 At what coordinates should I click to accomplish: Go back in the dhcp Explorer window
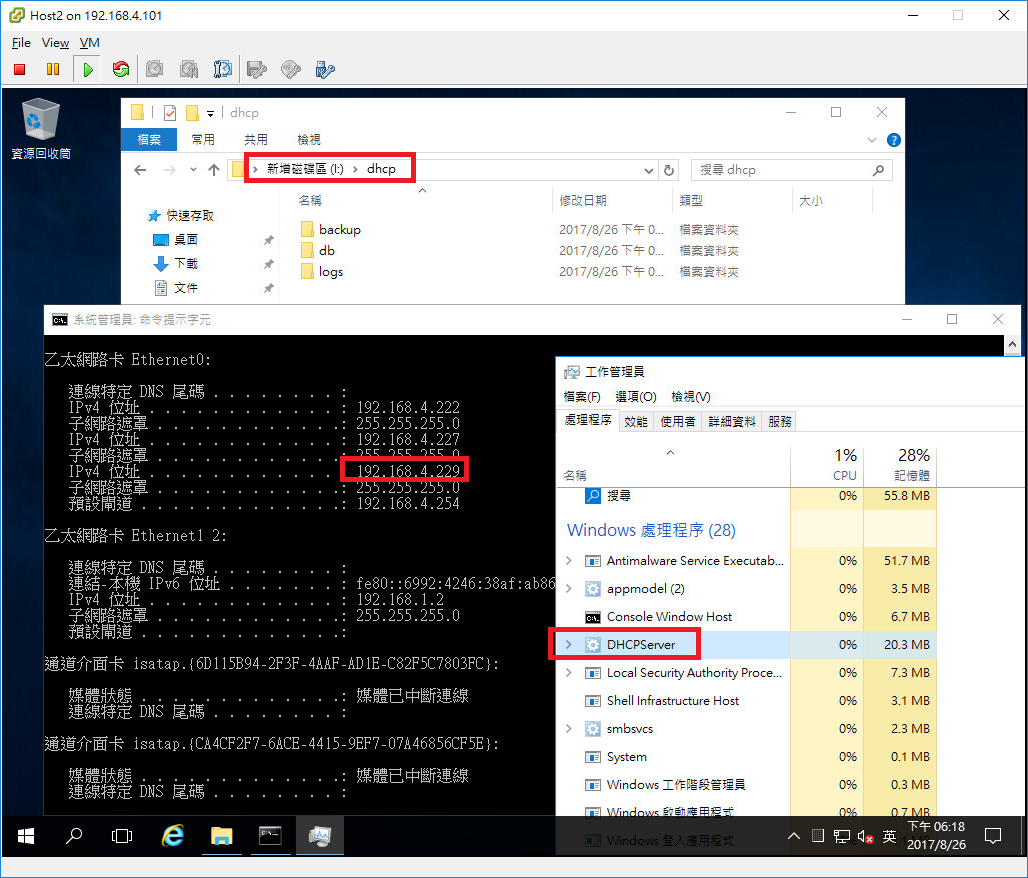click(140, 170)
